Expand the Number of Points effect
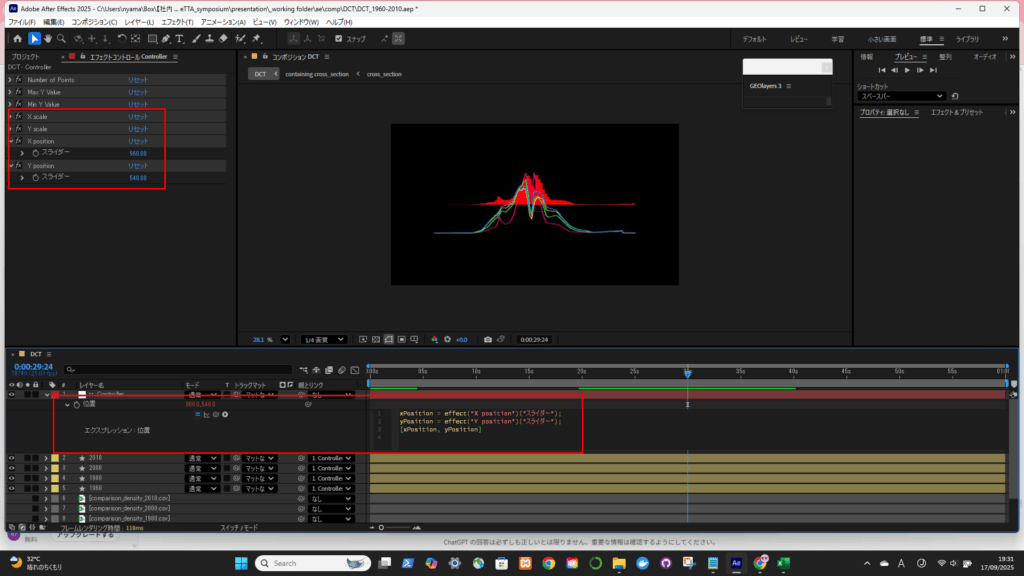Screen dimensions: 1024x576 [10, 79]
